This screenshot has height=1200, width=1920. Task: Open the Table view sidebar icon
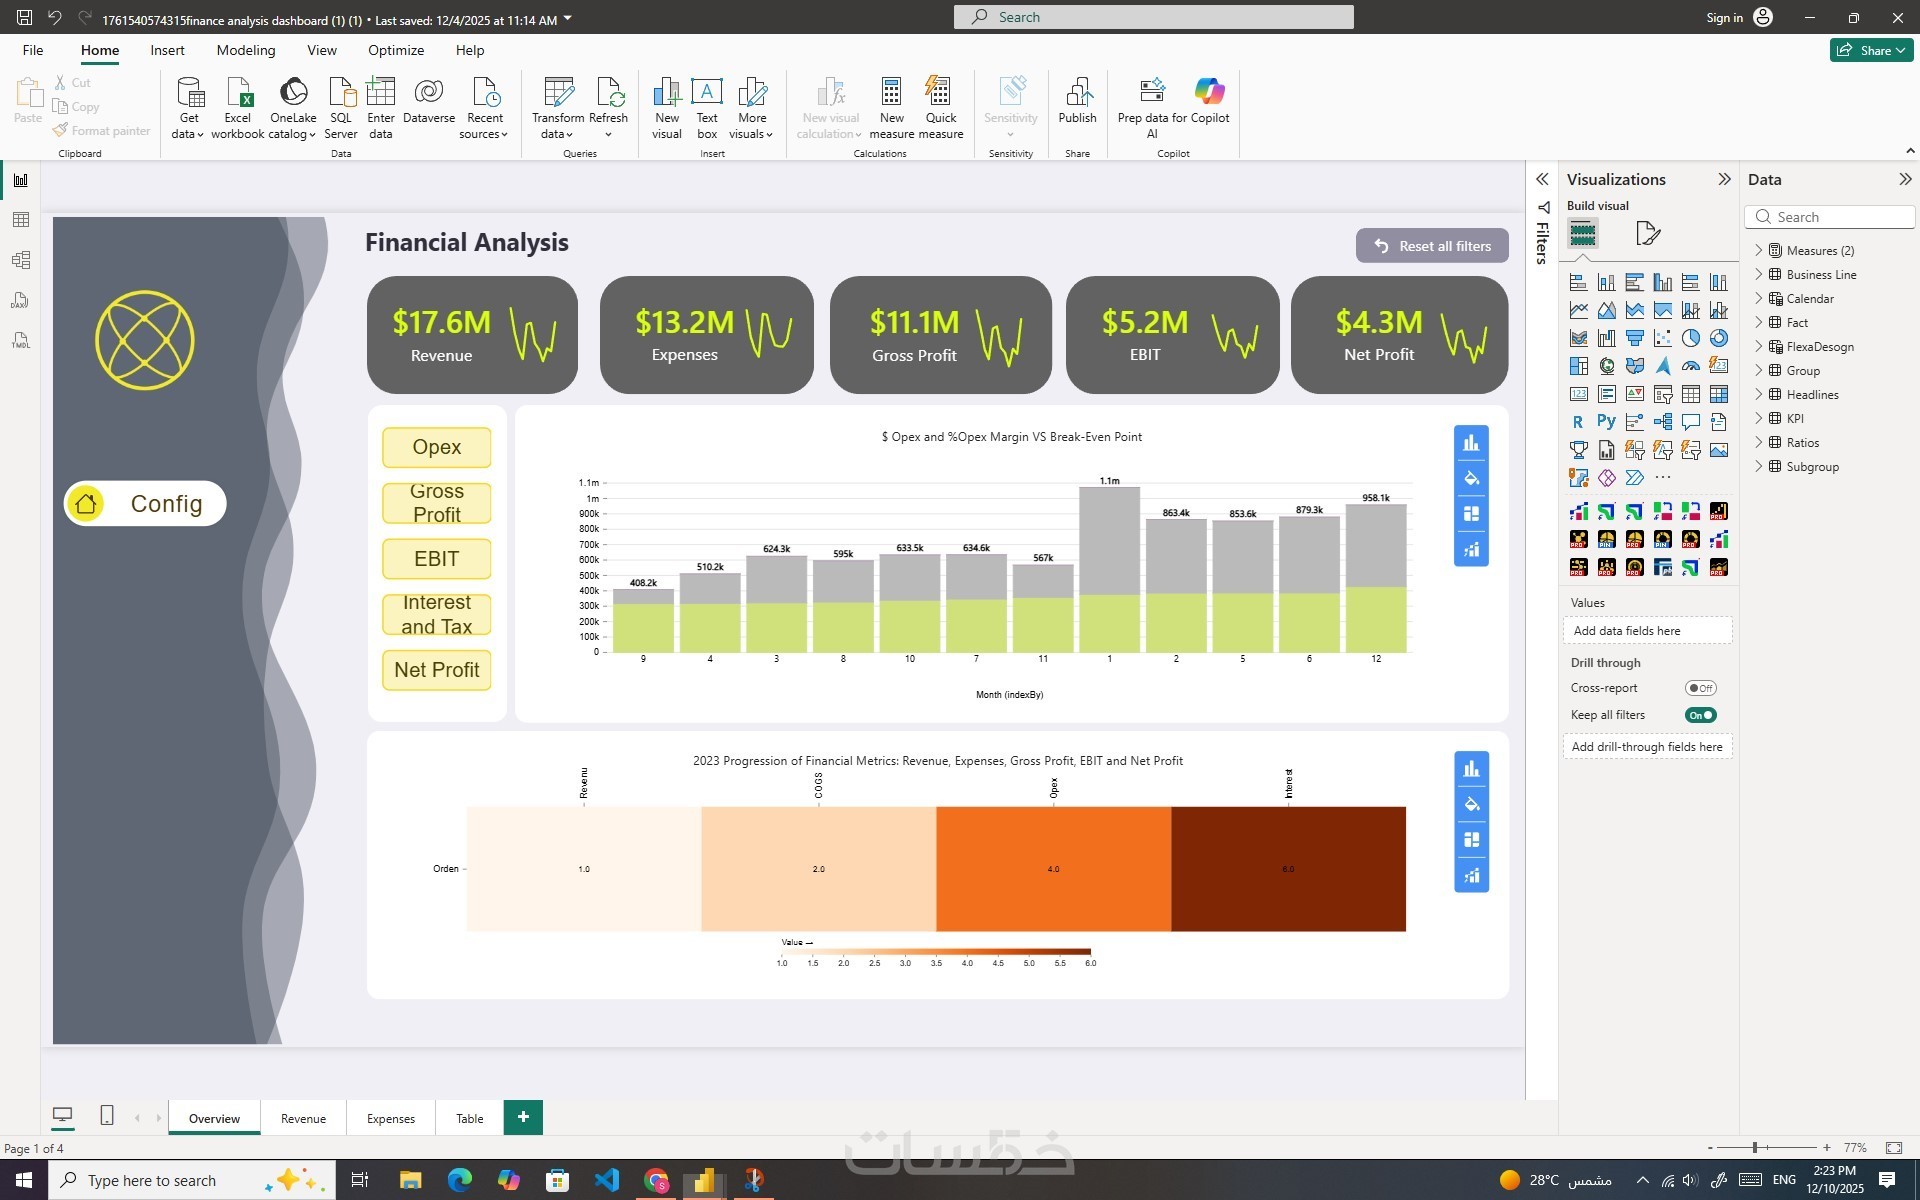20,220
